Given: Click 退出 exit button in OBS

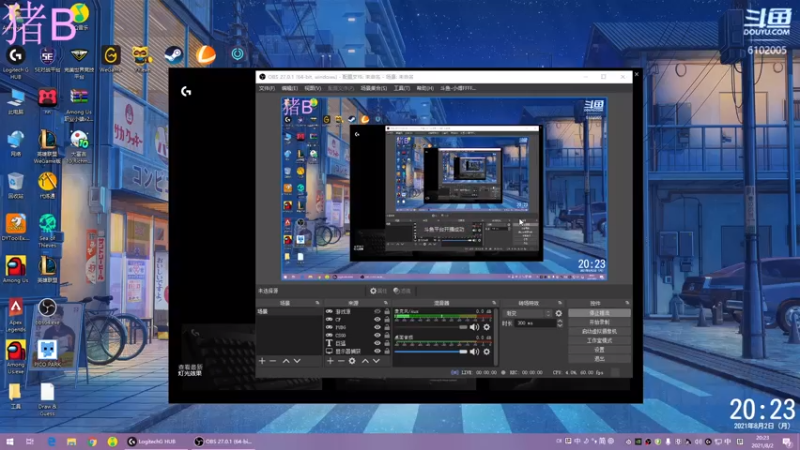Looking at the screenshot, I should (x=599, y=359).
